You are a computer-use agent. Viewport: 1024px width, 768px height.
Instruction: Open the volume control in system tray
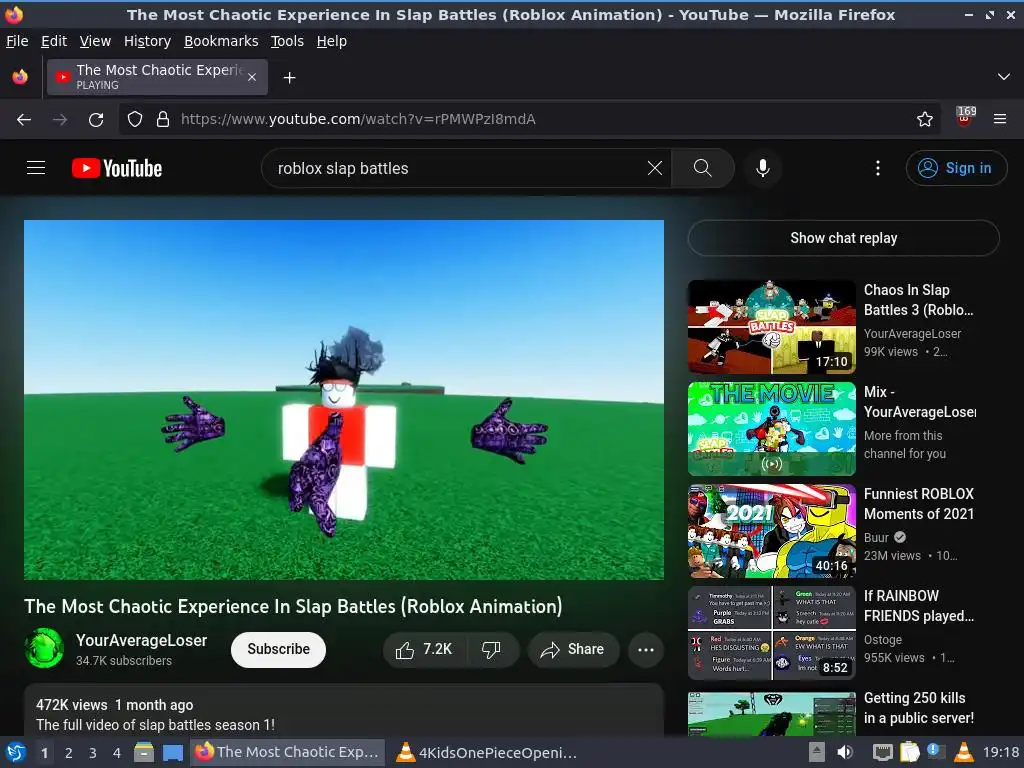[x=844, y=752]
